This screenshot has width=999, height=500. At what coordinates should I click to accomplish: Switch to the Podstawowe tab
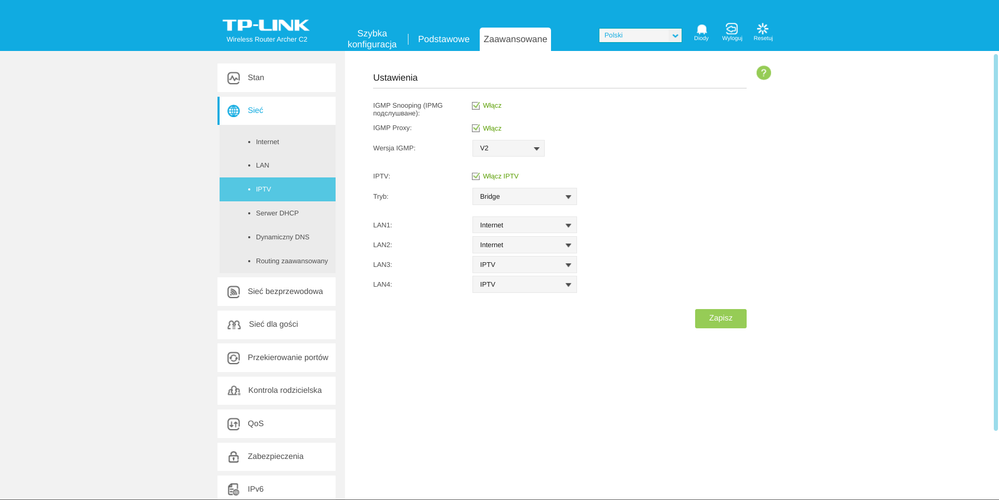tap(443, 39)
